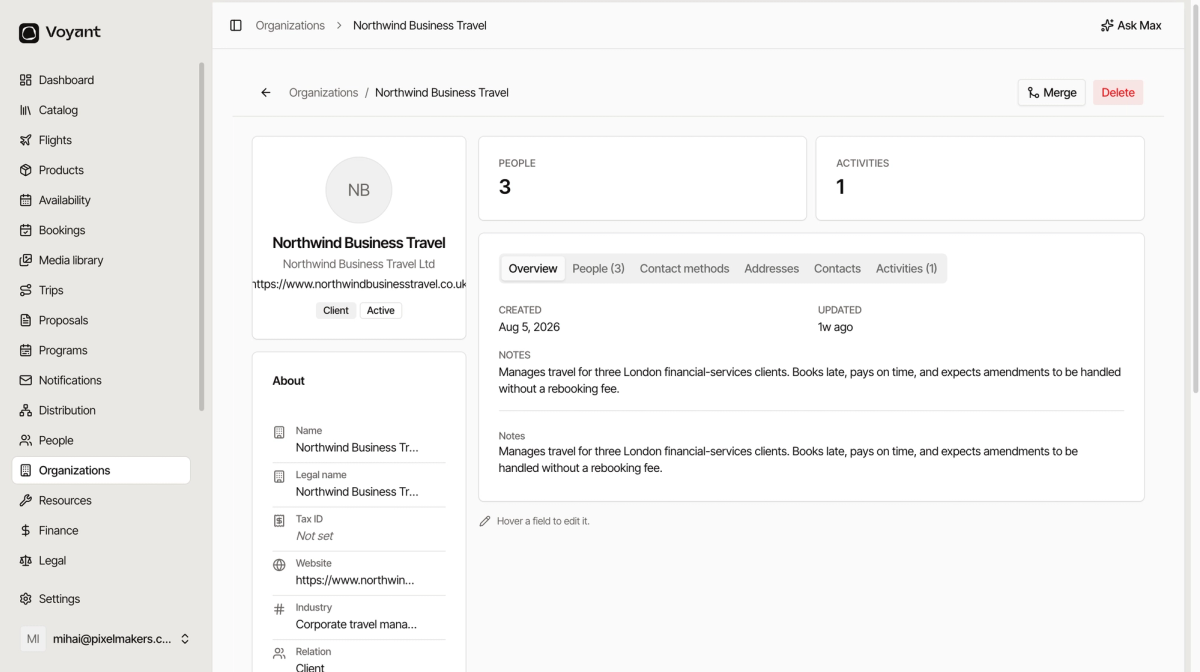Click the Flights plane icon
Screen dimensions: 1200x672
pyautogui.click(x=26, y=140)
